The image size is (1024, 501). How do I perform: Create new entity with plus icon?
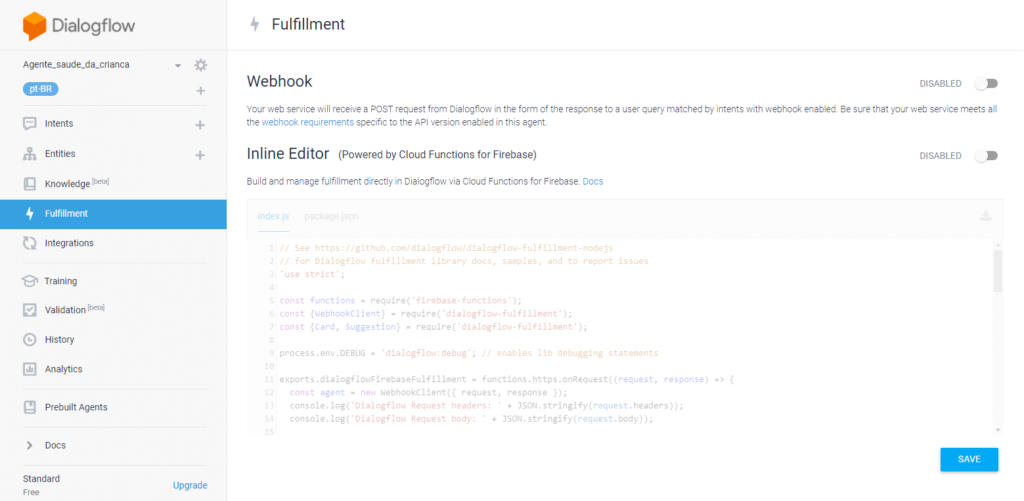click(200, 155)
